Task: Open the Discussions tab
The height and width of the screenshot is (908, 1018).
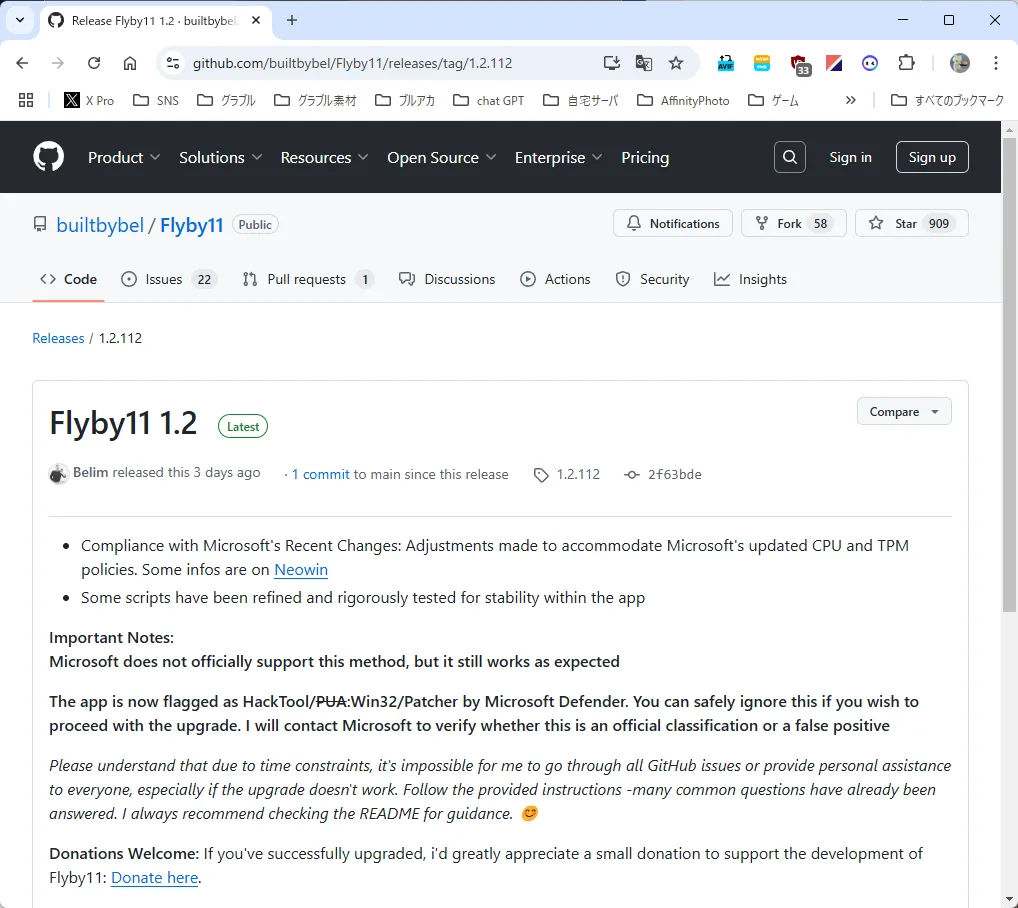Action: click(x=447, y=279)
